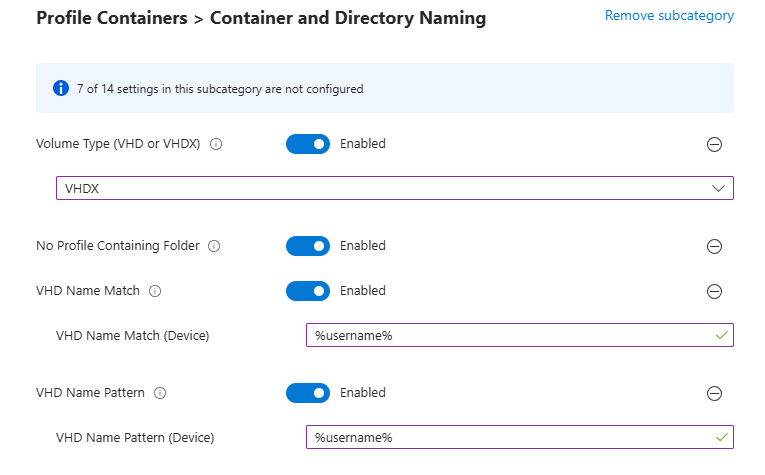Click the blue info icon in the notification banner
This screenshot has height=475, width=765.
click(x=59, y=88)
